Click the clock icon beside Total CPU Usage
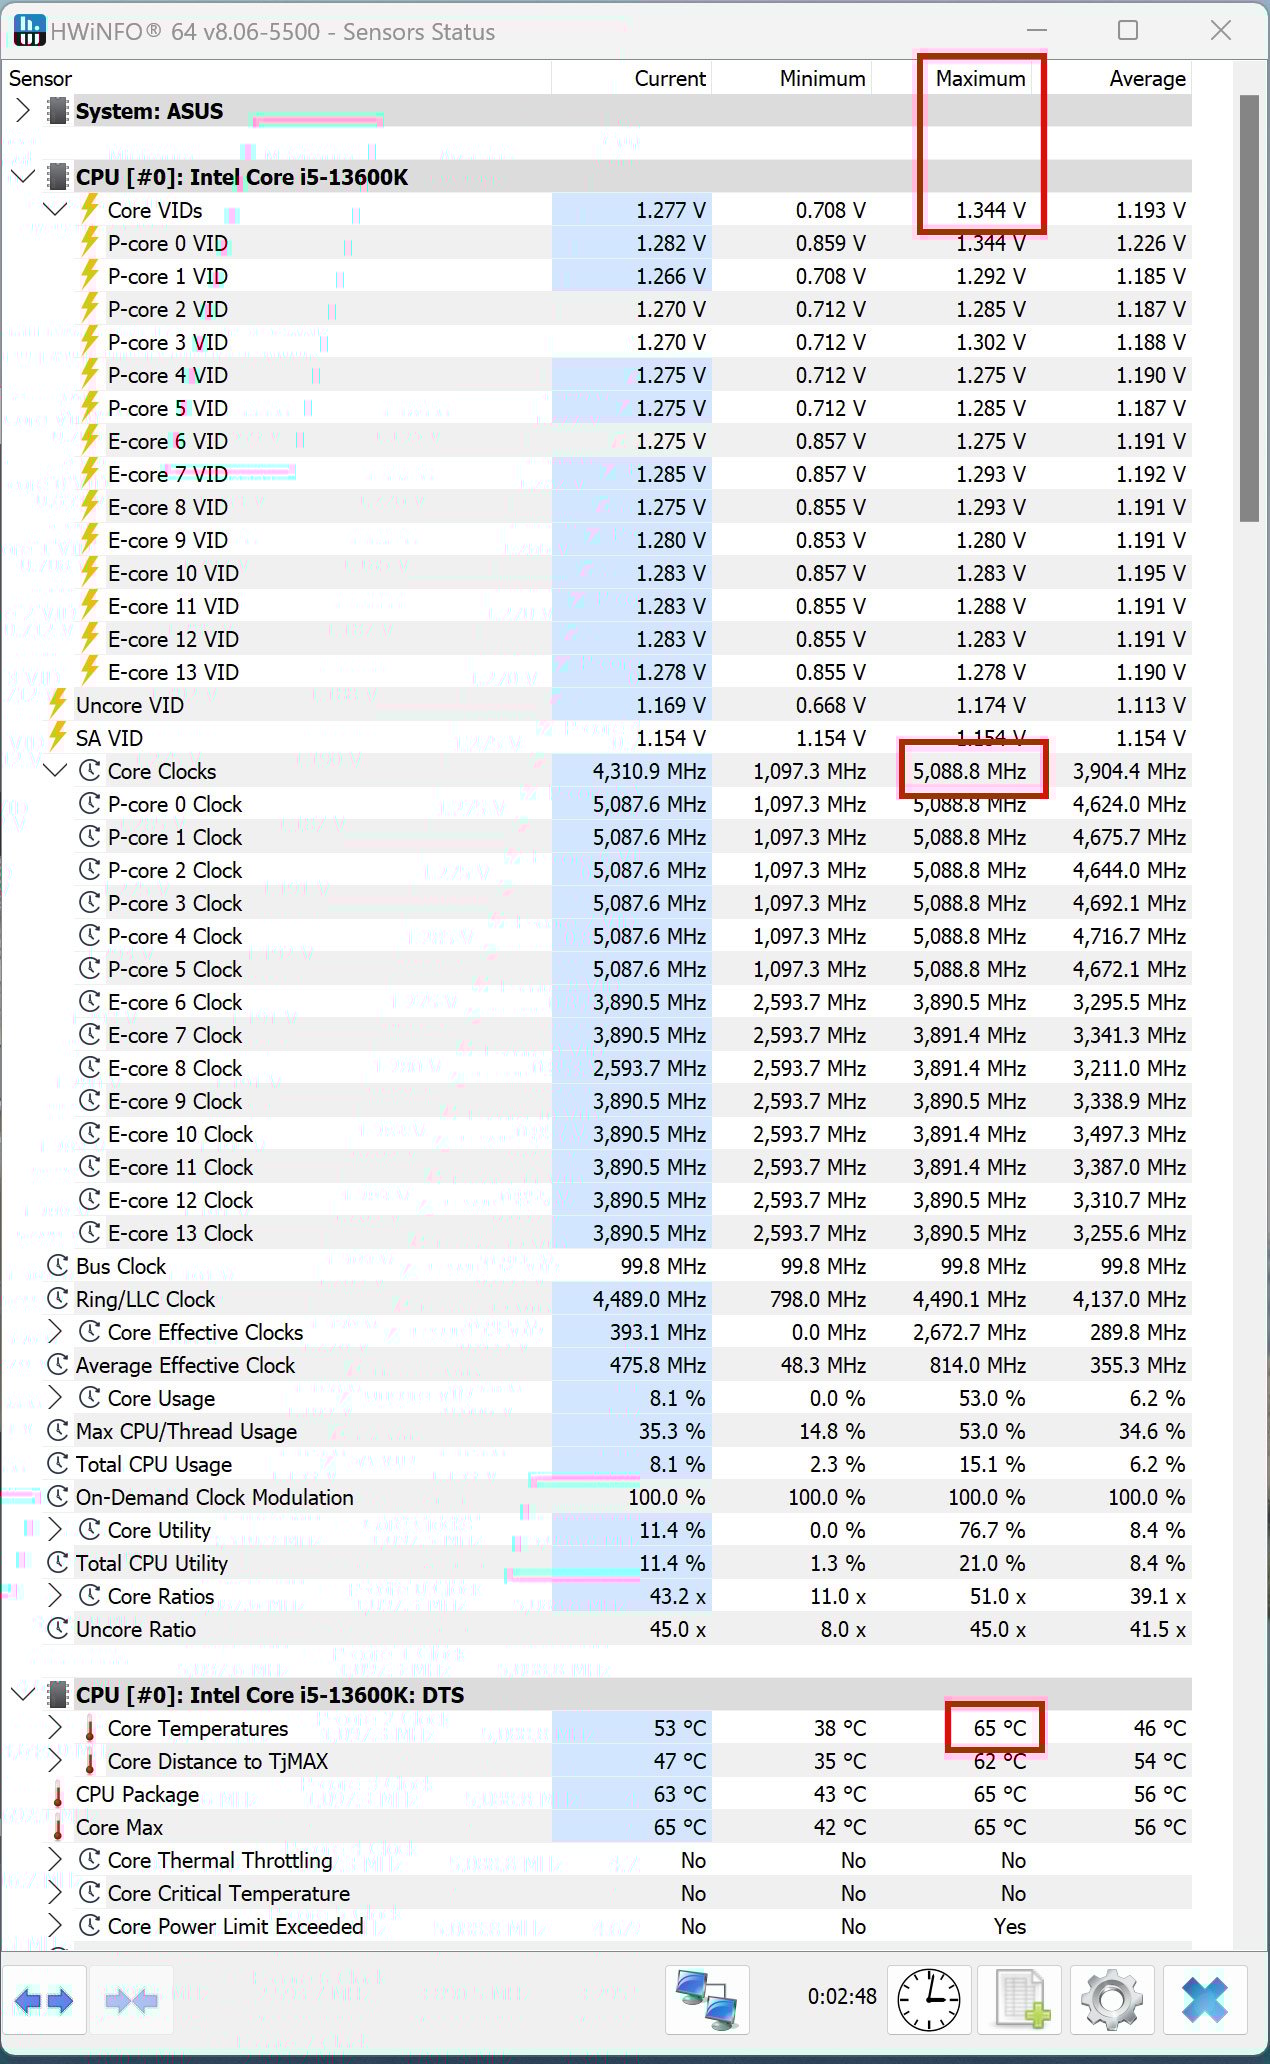 pos(58,1464)
